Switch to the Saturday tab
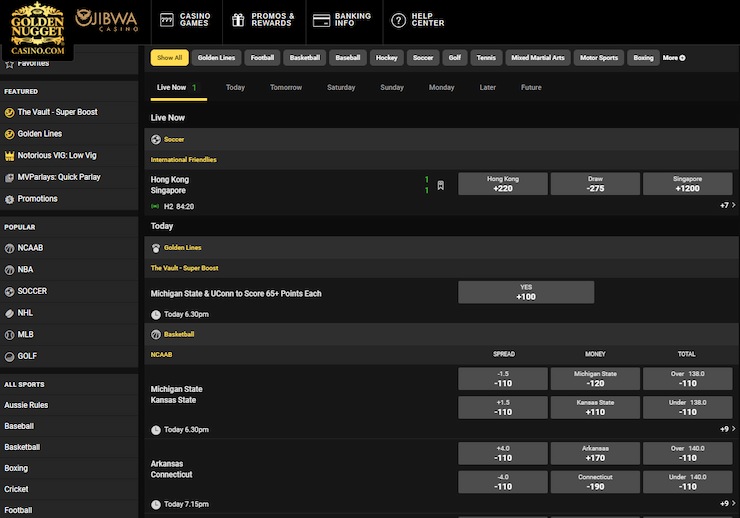 point(341,88)
